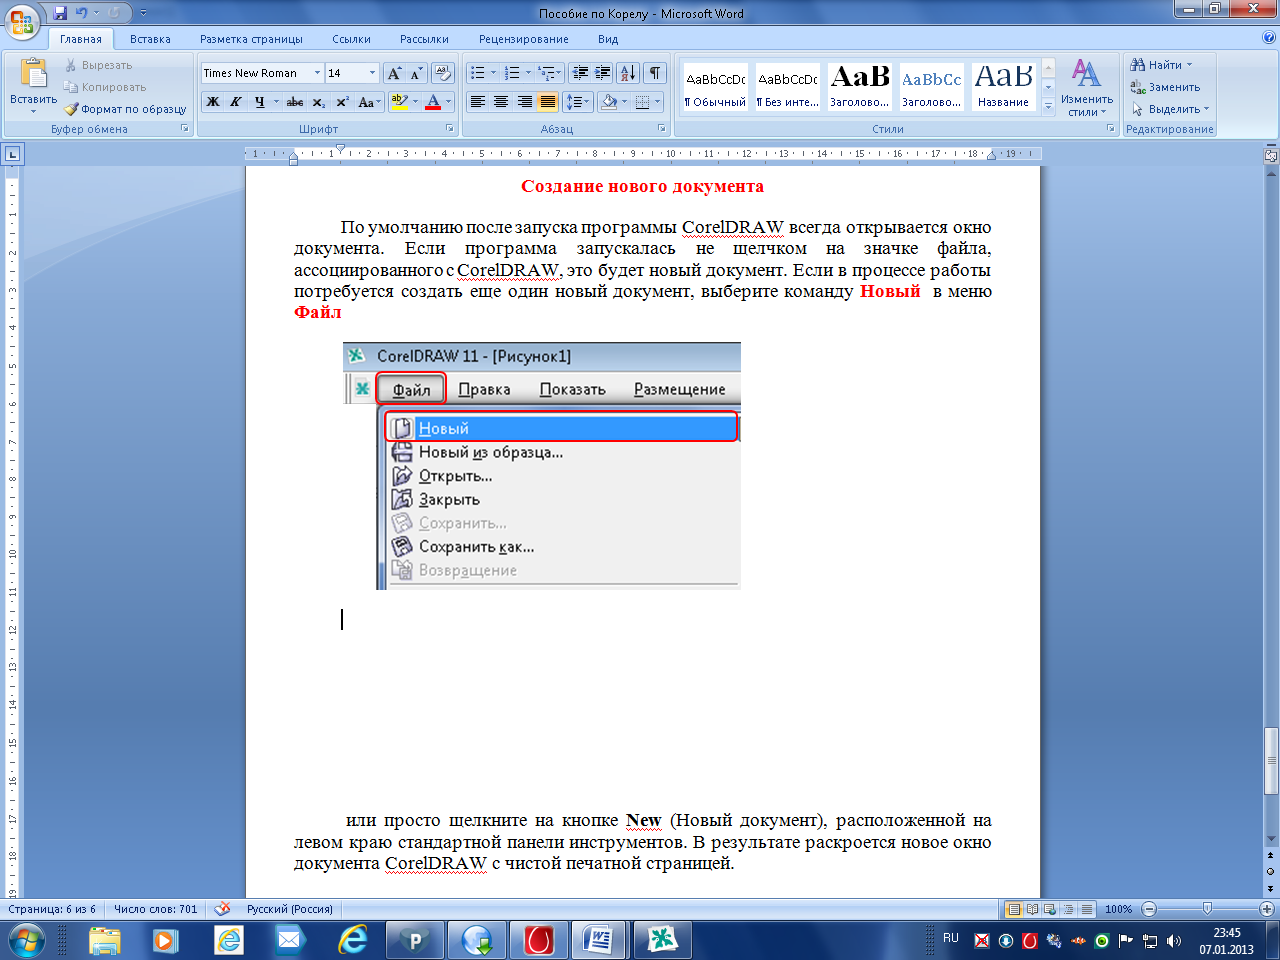
Task: Open Windows Start menu
Action: [x=27, y=940]
